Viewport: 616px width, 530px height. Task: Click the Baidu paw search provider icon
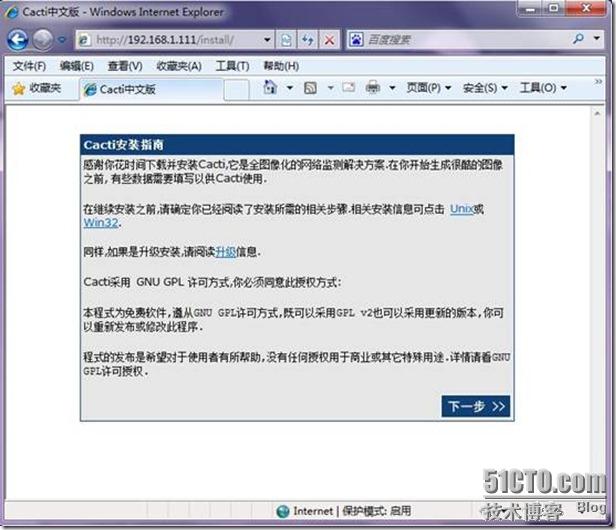(356, 40)
